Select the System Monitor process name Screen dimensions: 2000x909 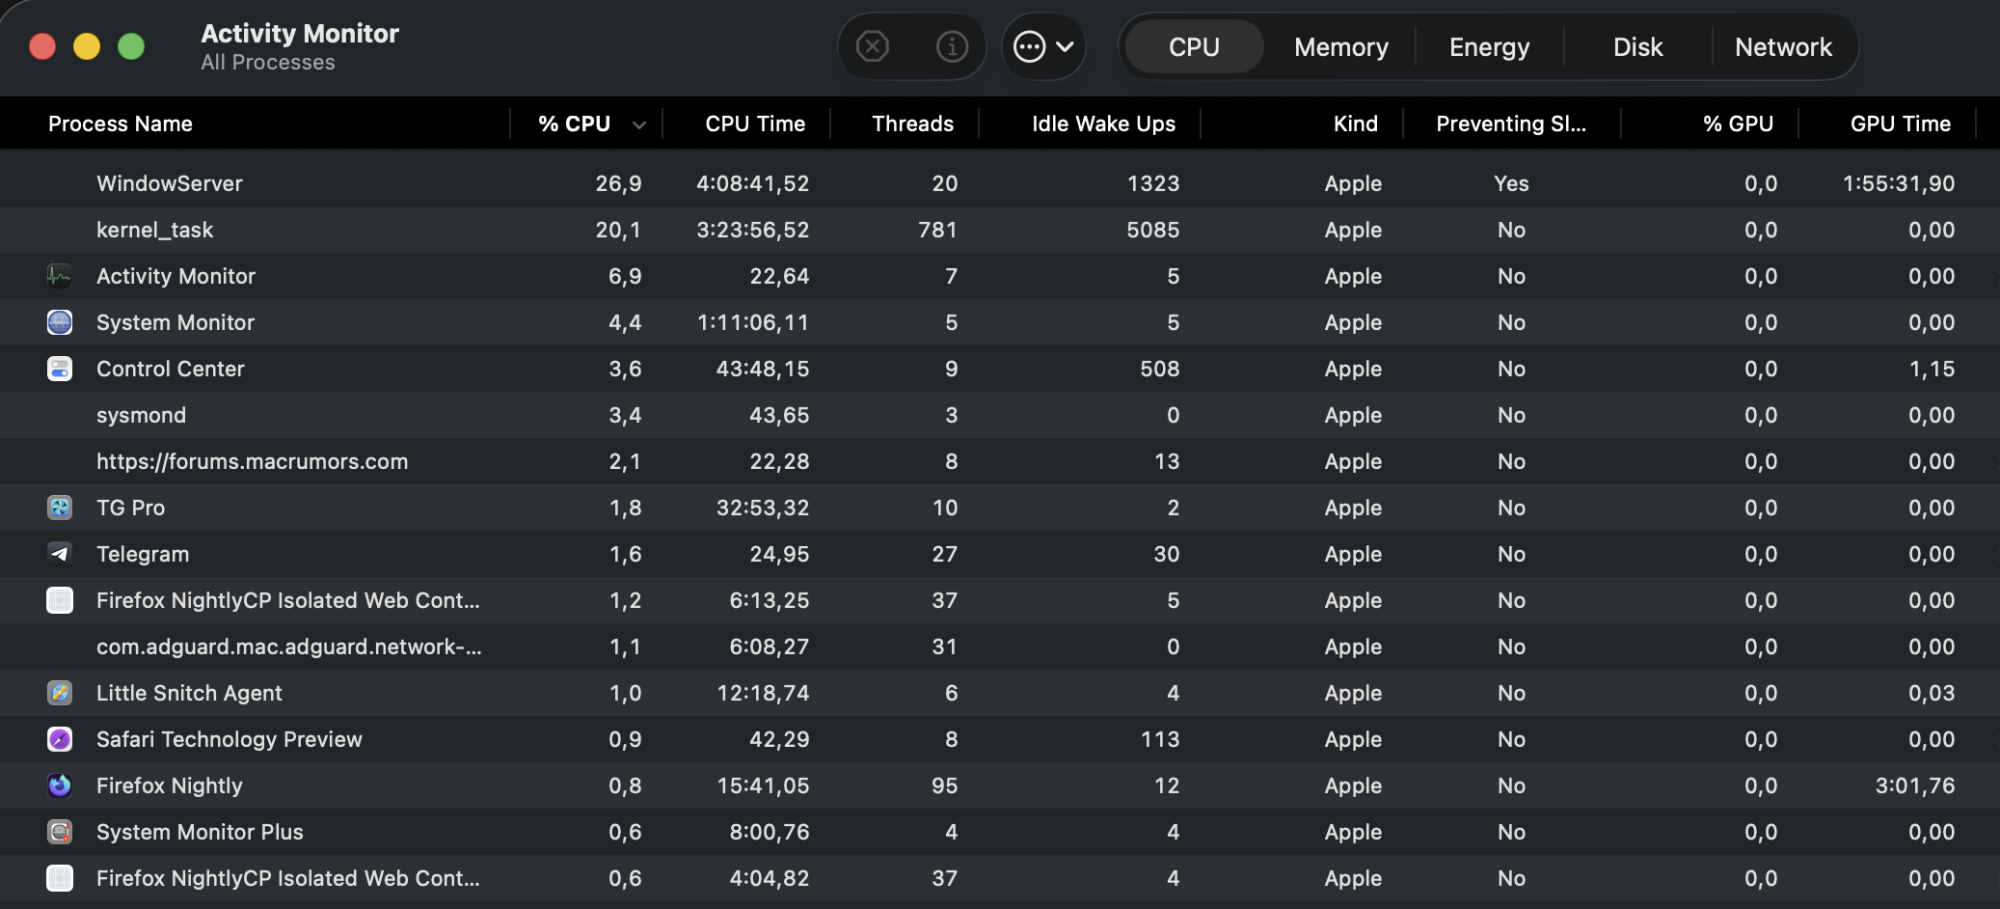coord(175,322)
